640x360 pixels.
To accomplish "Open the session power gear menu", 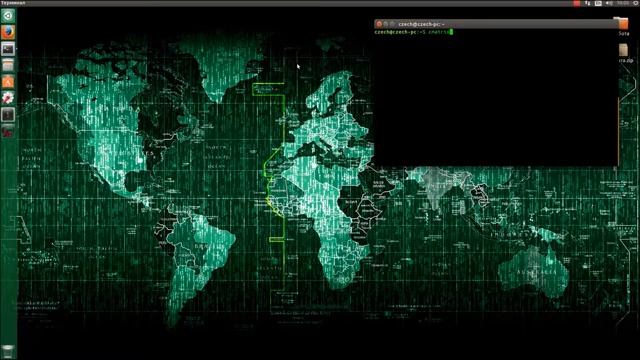I will click(x=636, y=3).
